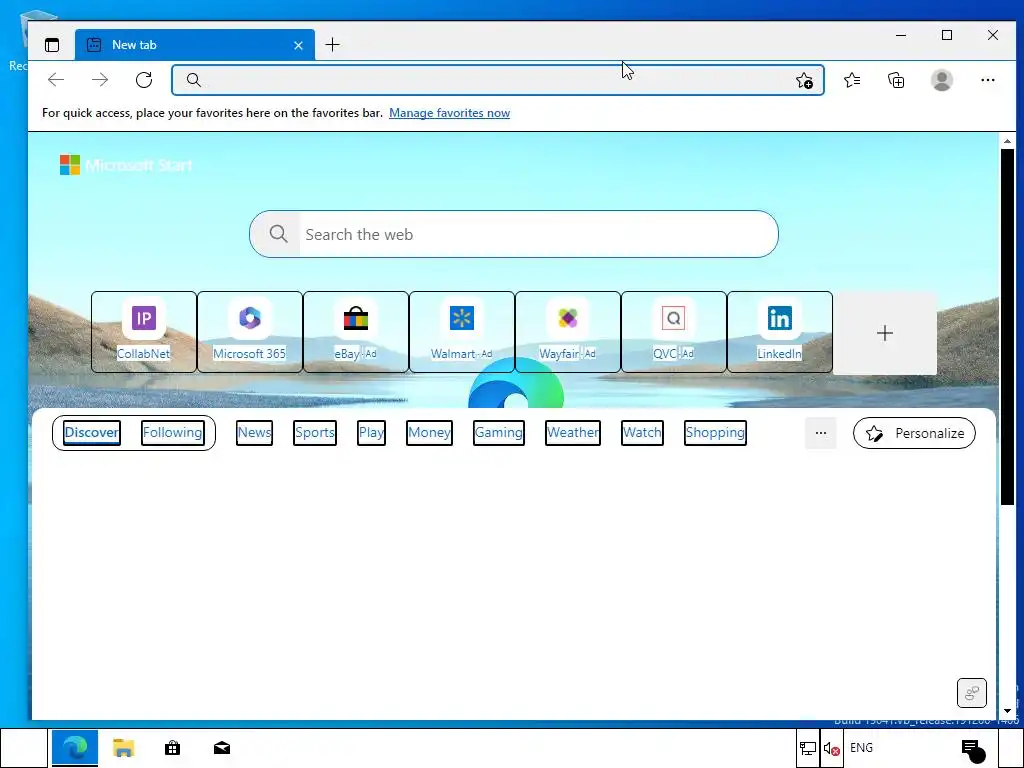Minimize the Edge window
1024x768 pixels.
(x=901, y=35)
